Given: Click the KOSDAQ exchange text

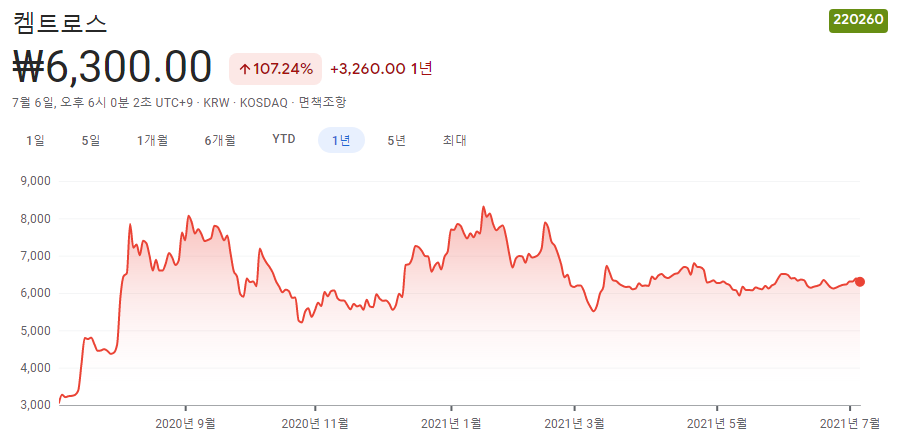Looking at the screenshot, I should 264,103.
